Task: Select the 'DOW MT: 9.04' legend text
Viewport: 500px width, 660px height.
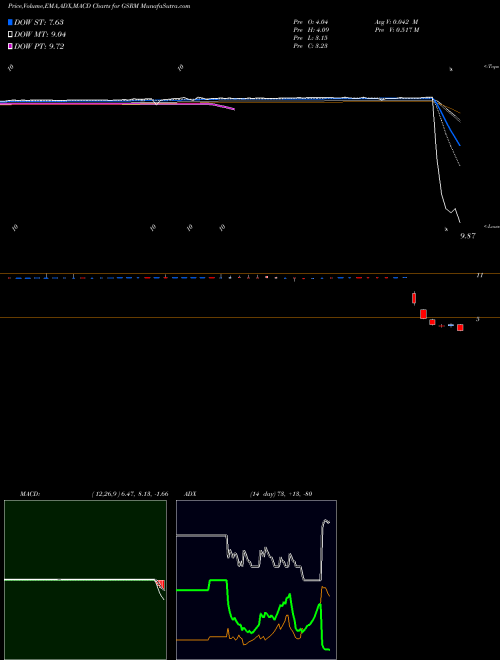Action: click(x=40, y=35)
